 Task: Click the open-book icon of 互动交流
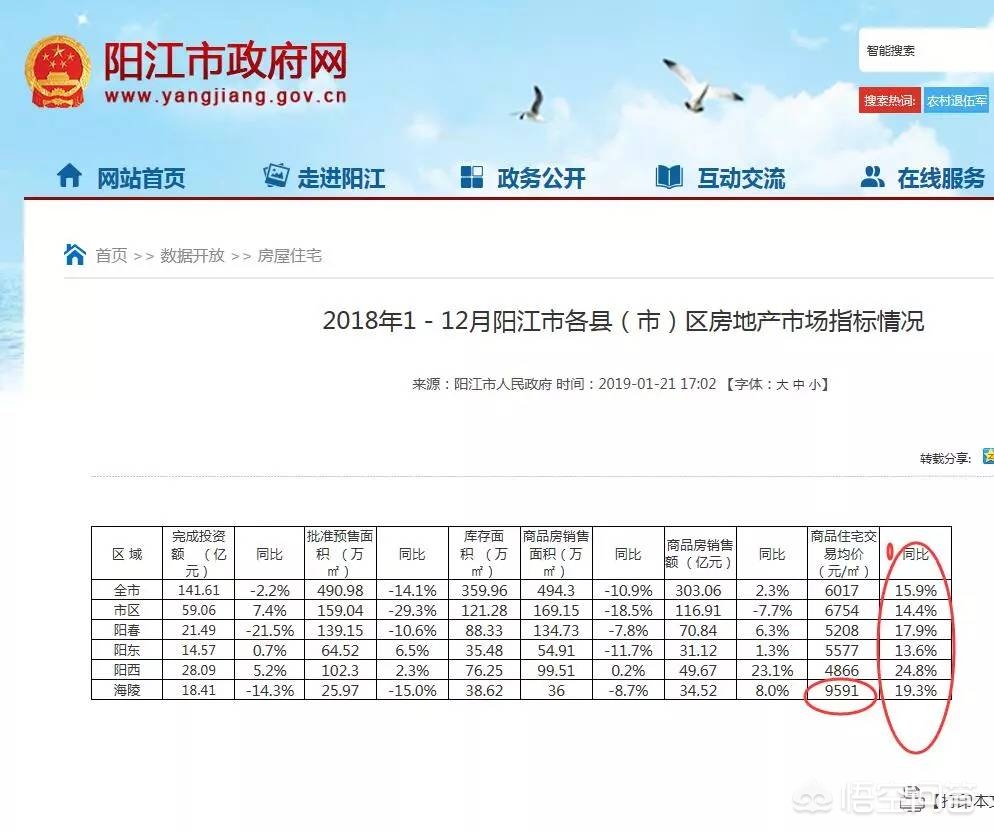click(668, 175)
